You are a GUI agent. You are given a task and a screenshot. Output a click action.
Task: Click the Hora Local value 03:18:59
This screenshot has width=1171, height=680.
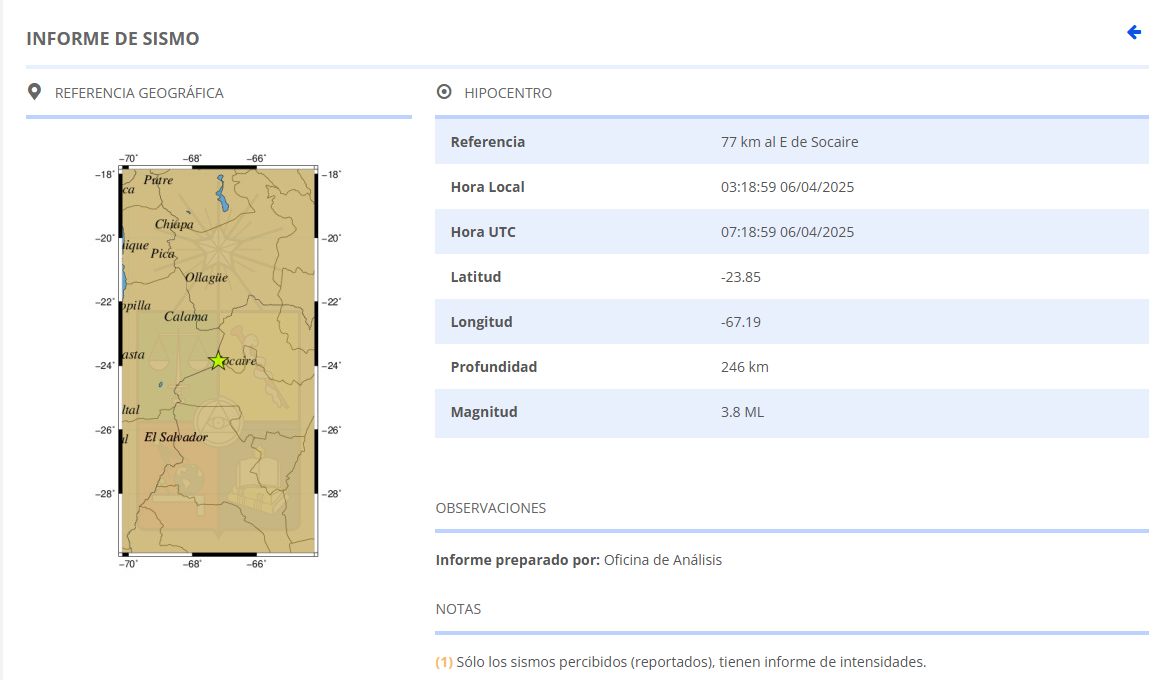(x=787, y=187)
